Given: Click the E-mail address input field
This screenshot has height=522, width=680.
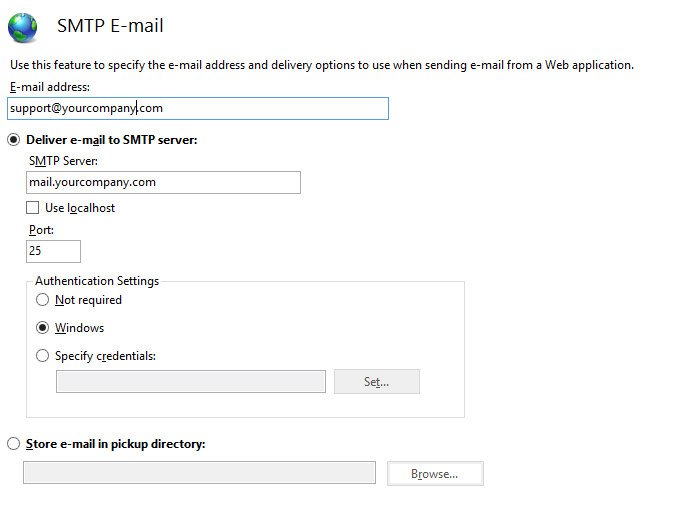Looking at the screenshot, I should pyautogui.click(x=198, y=108).
